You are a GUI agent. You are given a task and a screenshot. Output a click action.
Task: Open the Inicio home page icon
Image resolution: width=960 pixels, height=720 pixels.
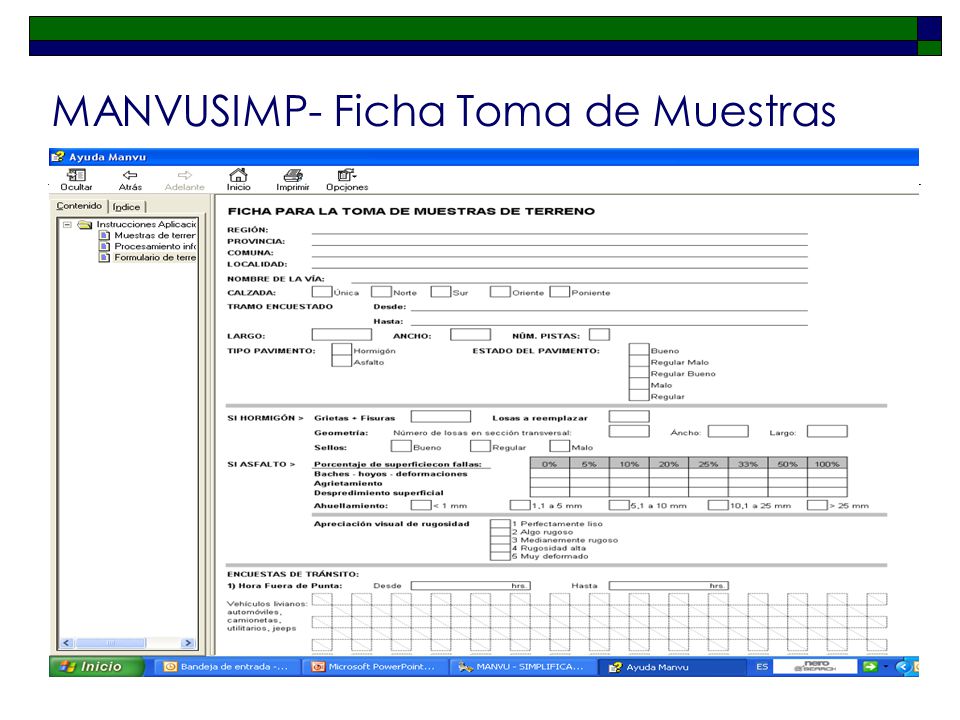(238, 175)
